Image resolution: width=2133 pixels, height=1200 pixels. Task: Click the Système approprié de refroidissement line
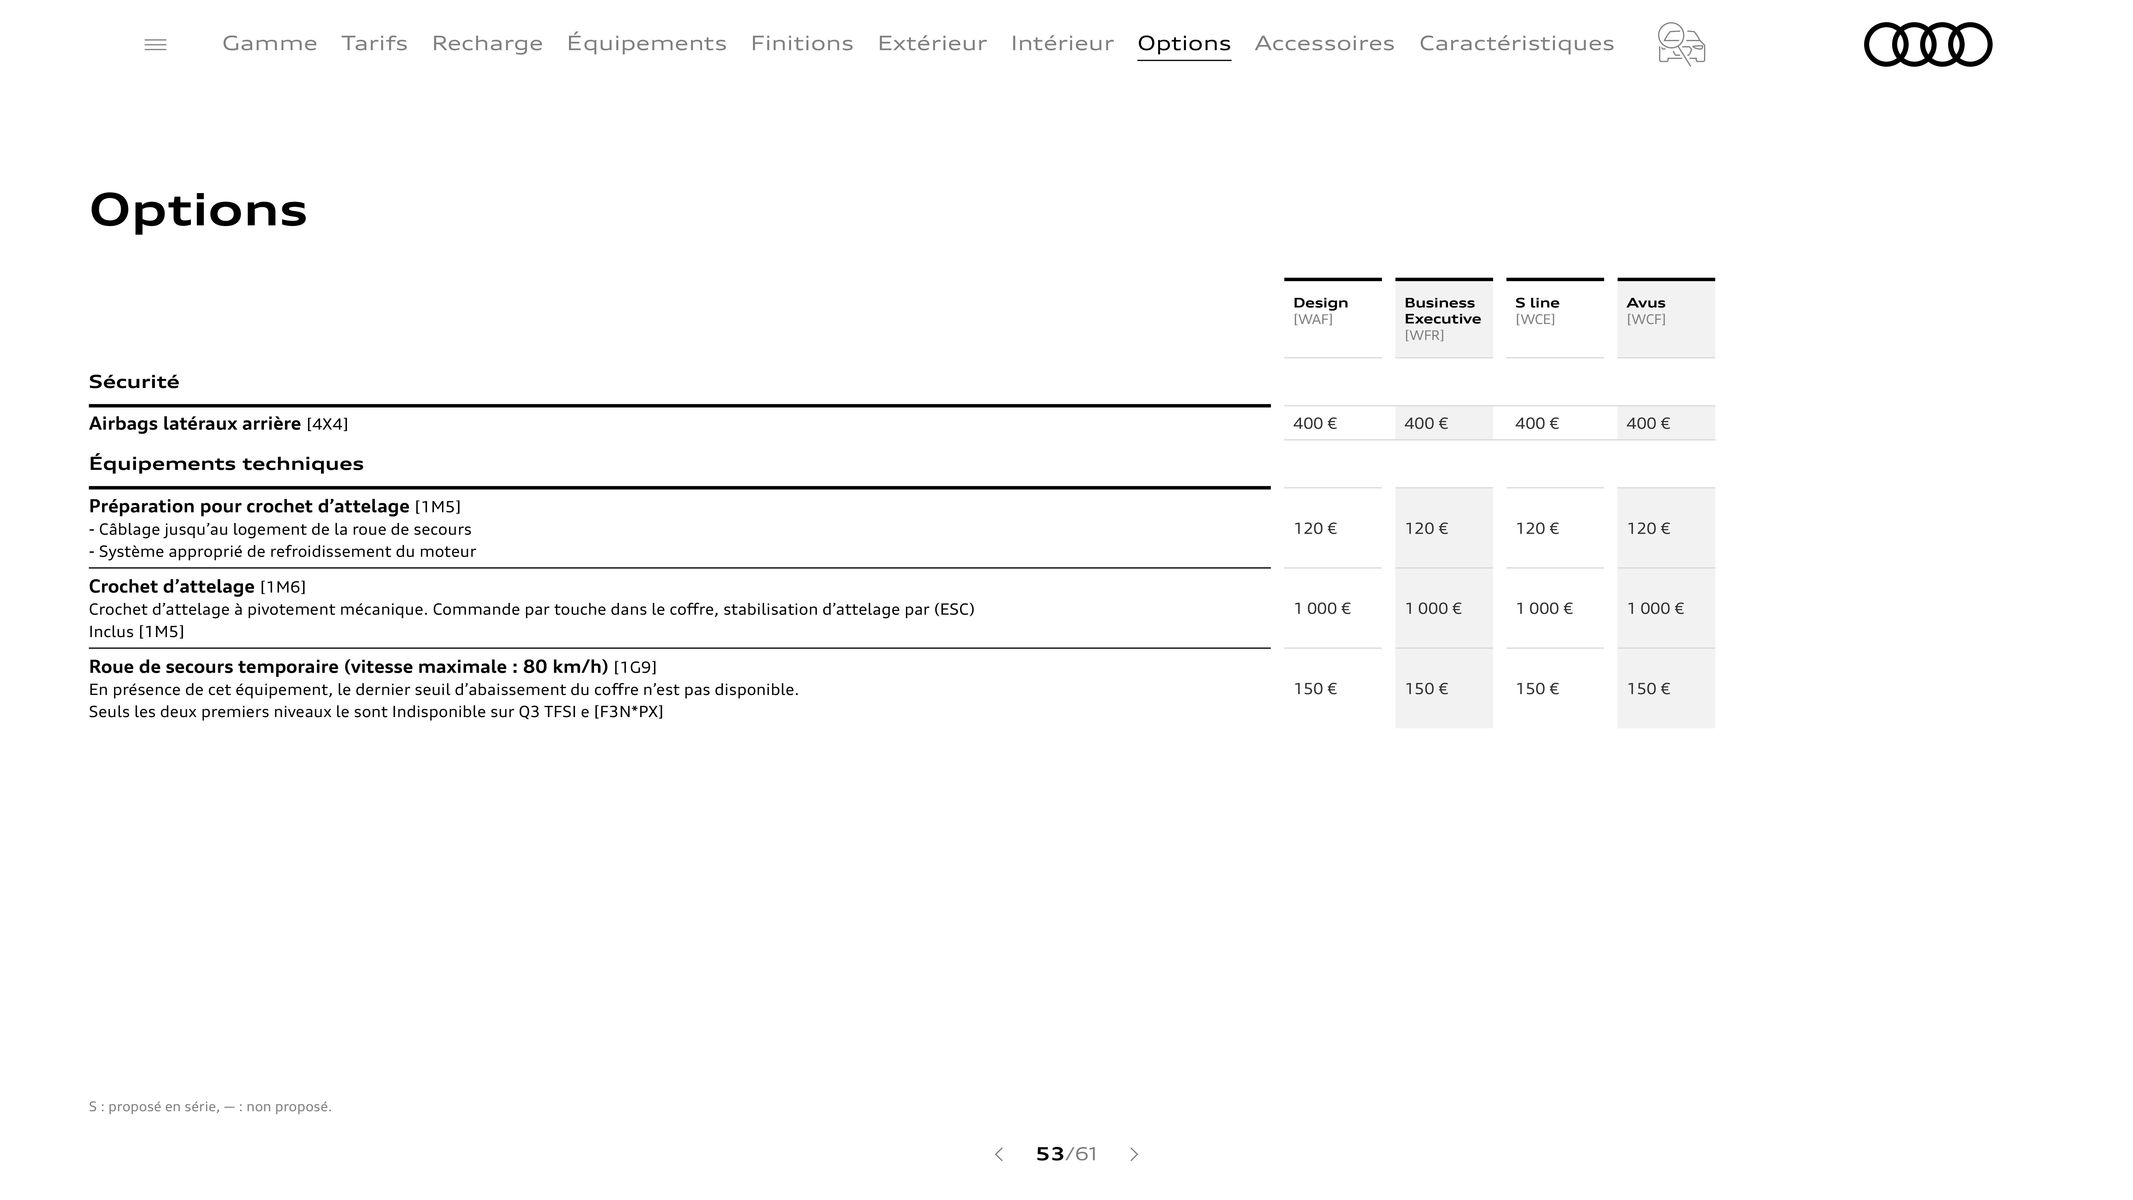click(282, 552)
